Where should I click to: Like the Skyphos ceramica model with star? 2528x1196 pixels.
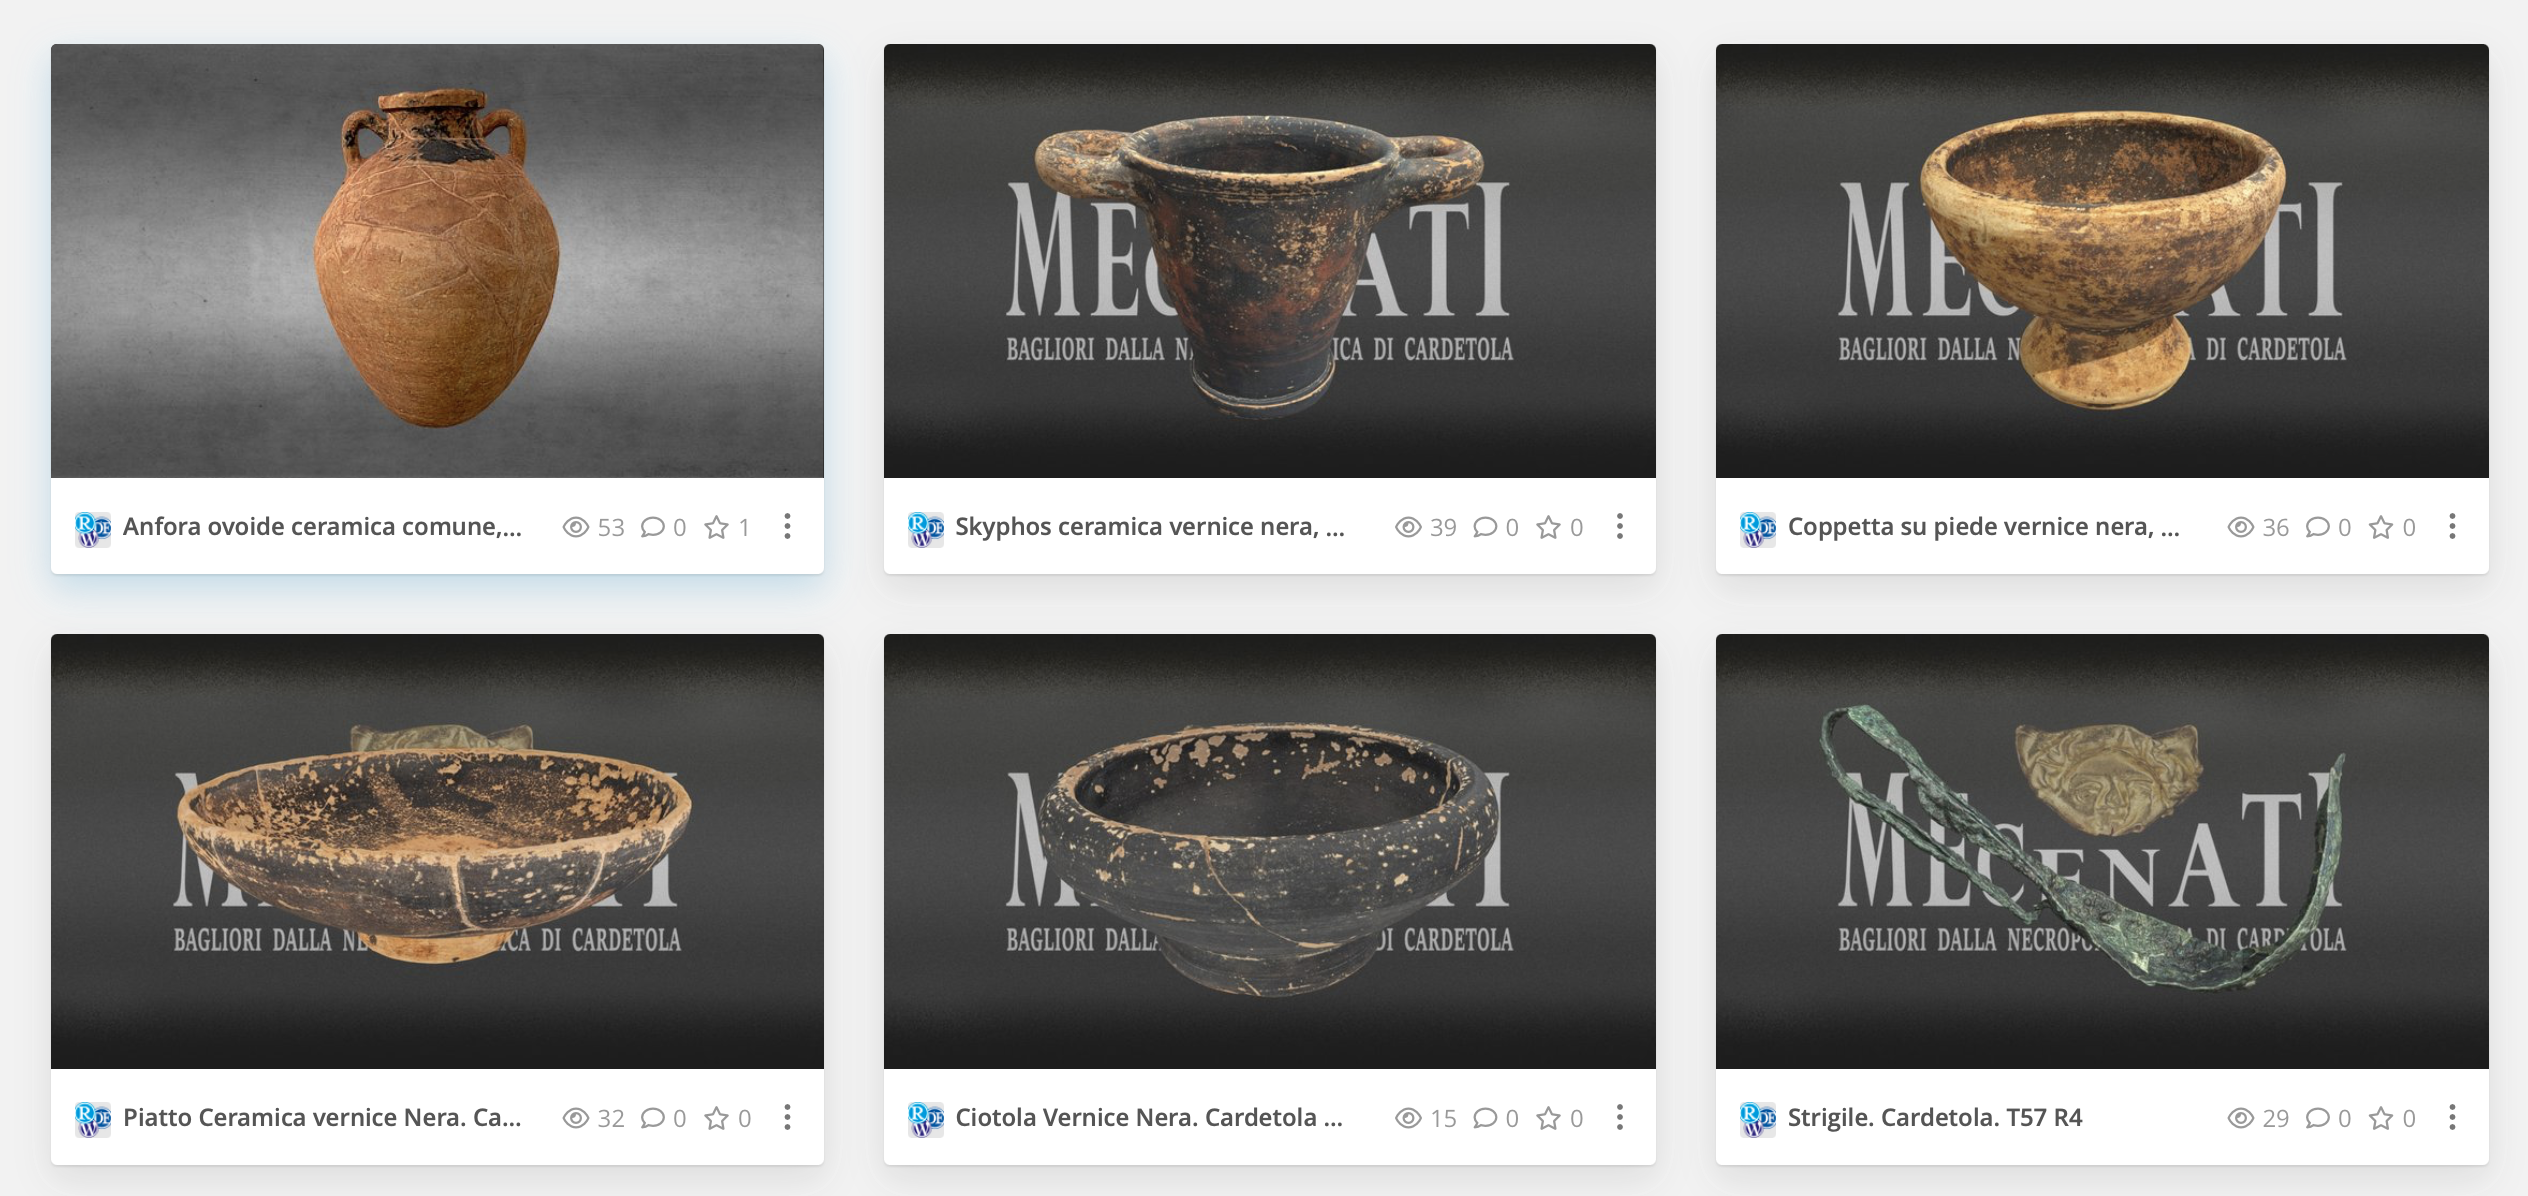pyautogui.click(x=1548, y=527)
